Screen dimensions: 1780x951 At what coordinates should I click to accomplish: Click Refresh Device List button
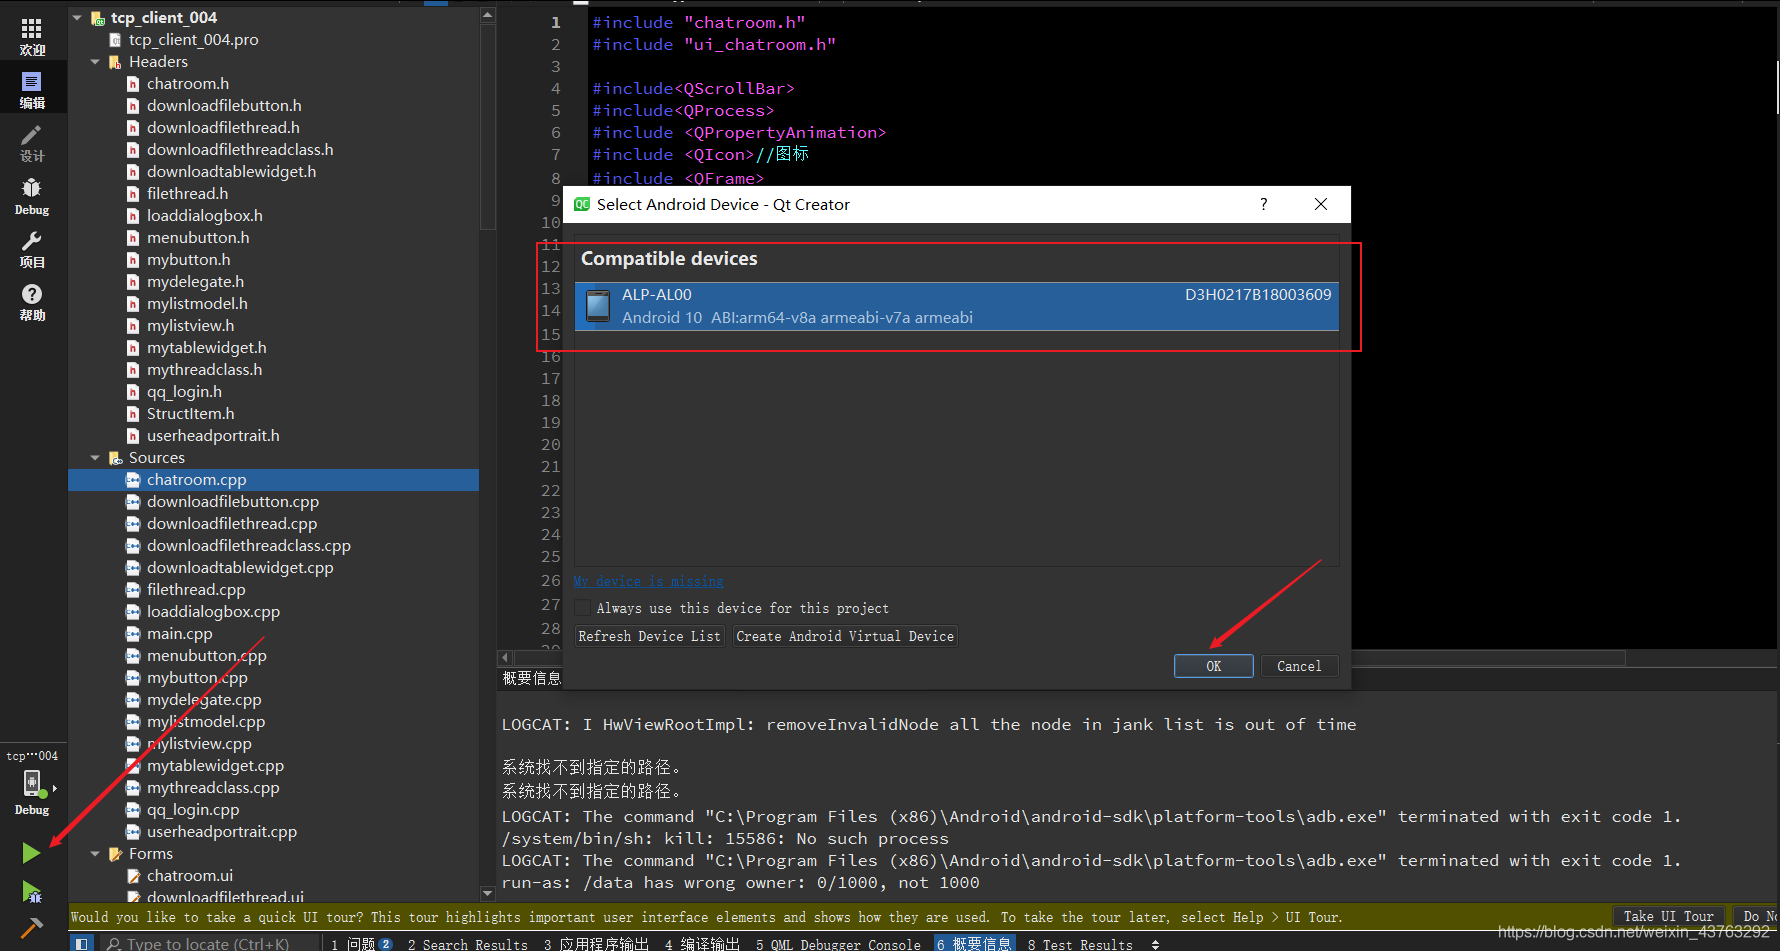pos(649,636)
